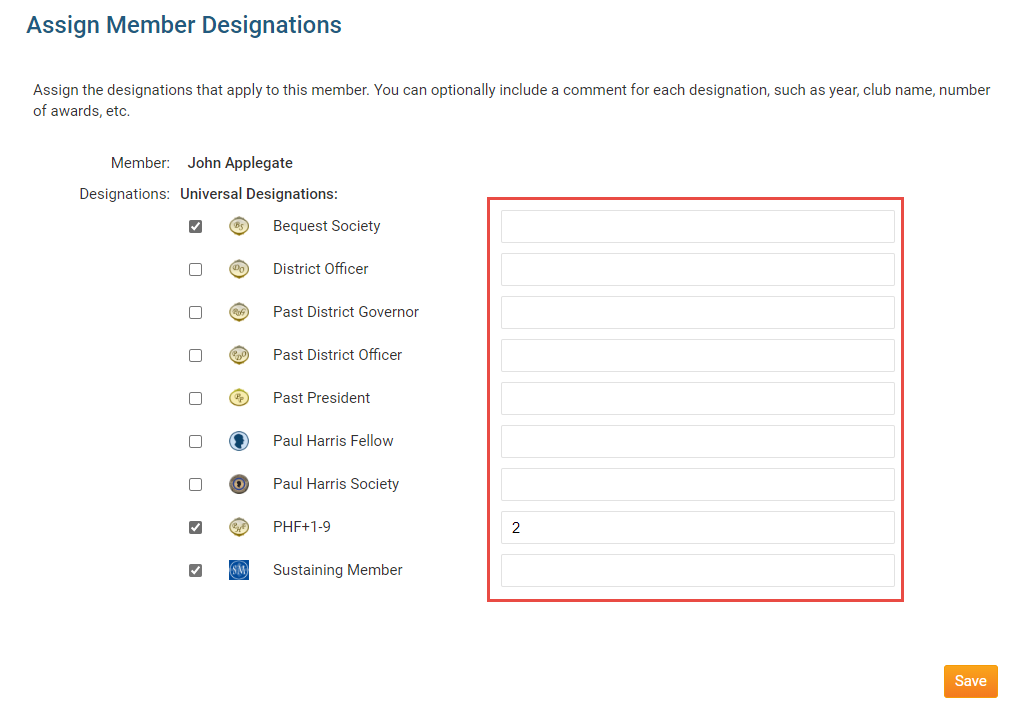
Task: Click the Past District Governor badge icon
Action: (238, 312)
